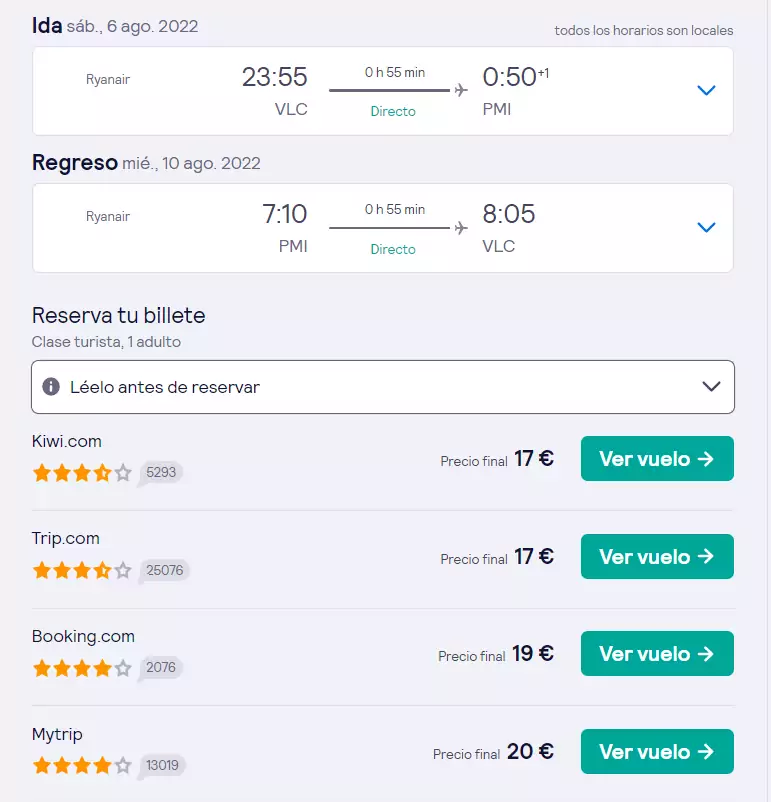This screenshot has width=771, height=802.
Task: Click Ver vuelo for Booking.com
Action: tap(657, 654)
